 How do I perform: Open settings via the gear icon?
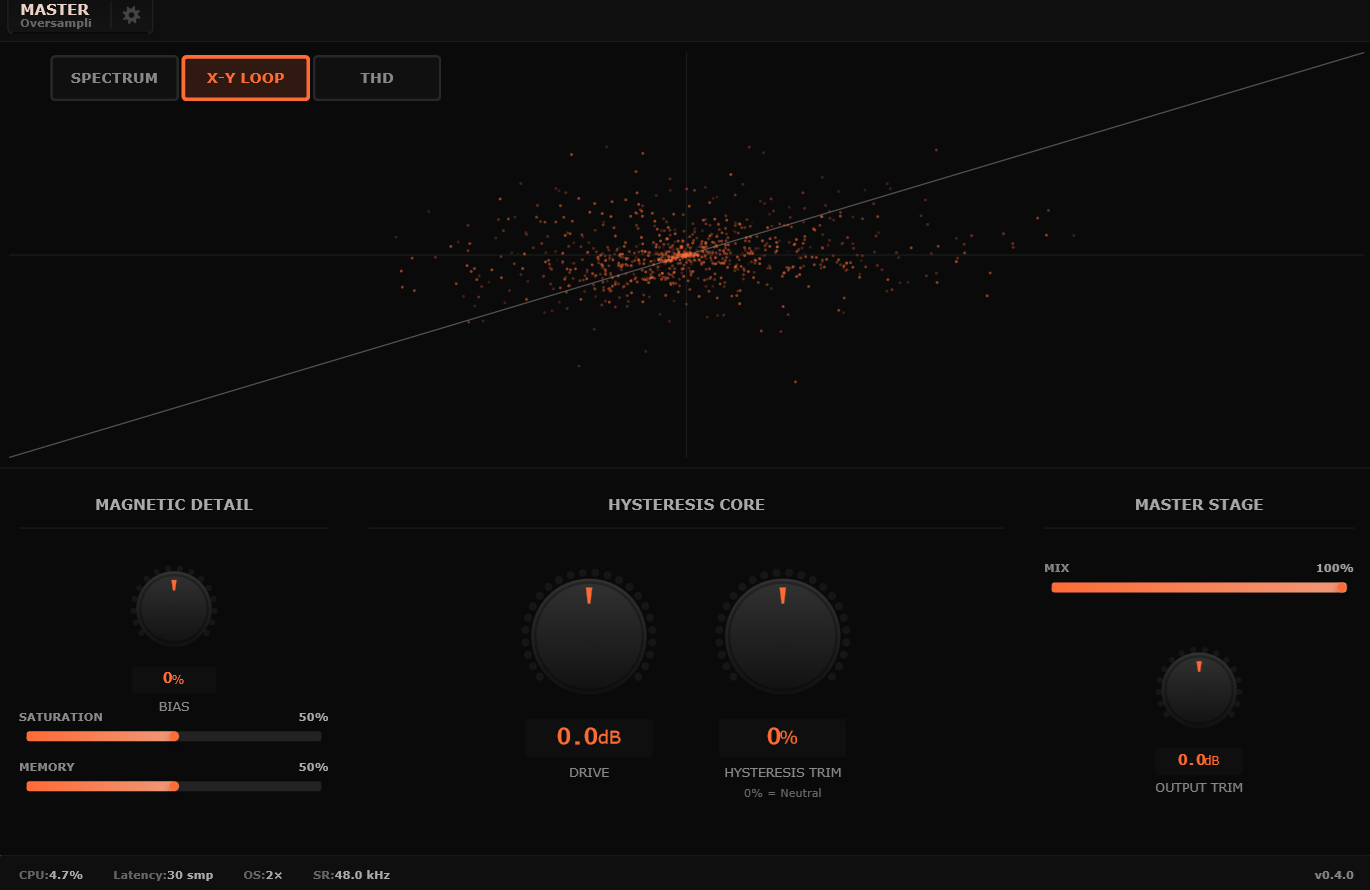point(131,15)
